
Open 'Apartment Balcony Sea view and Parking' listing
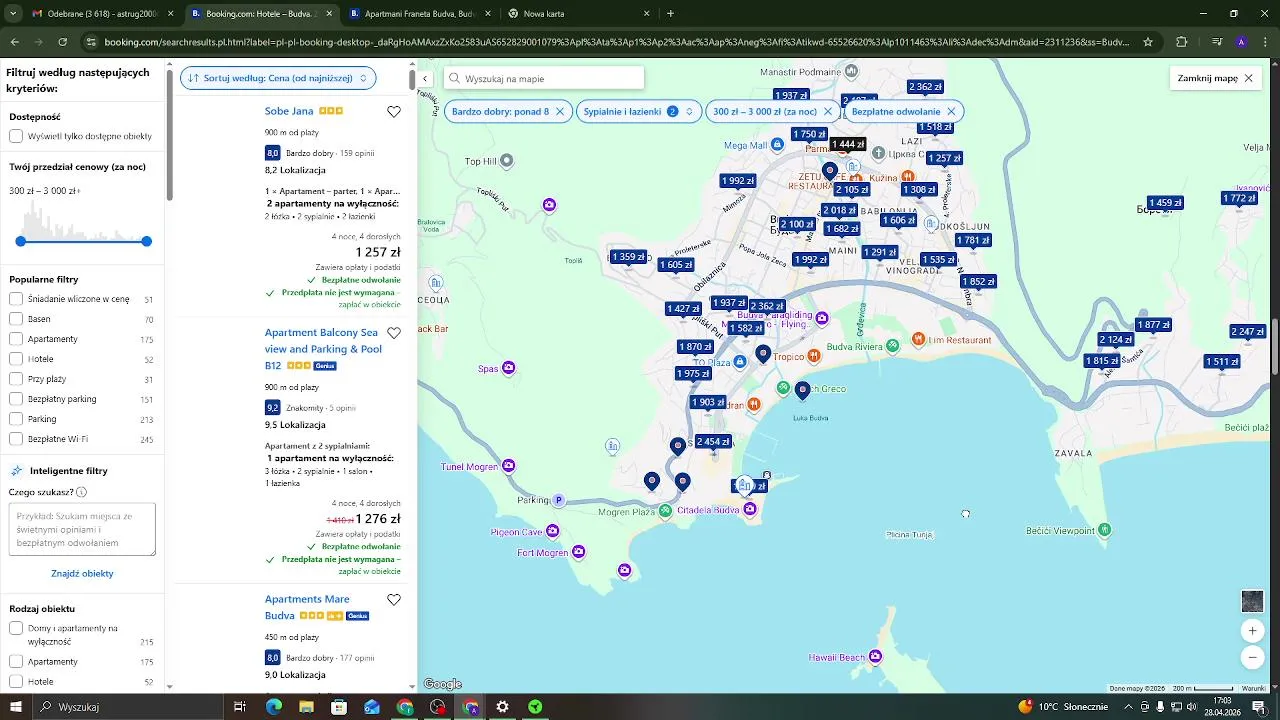click(x=323, y=349)
